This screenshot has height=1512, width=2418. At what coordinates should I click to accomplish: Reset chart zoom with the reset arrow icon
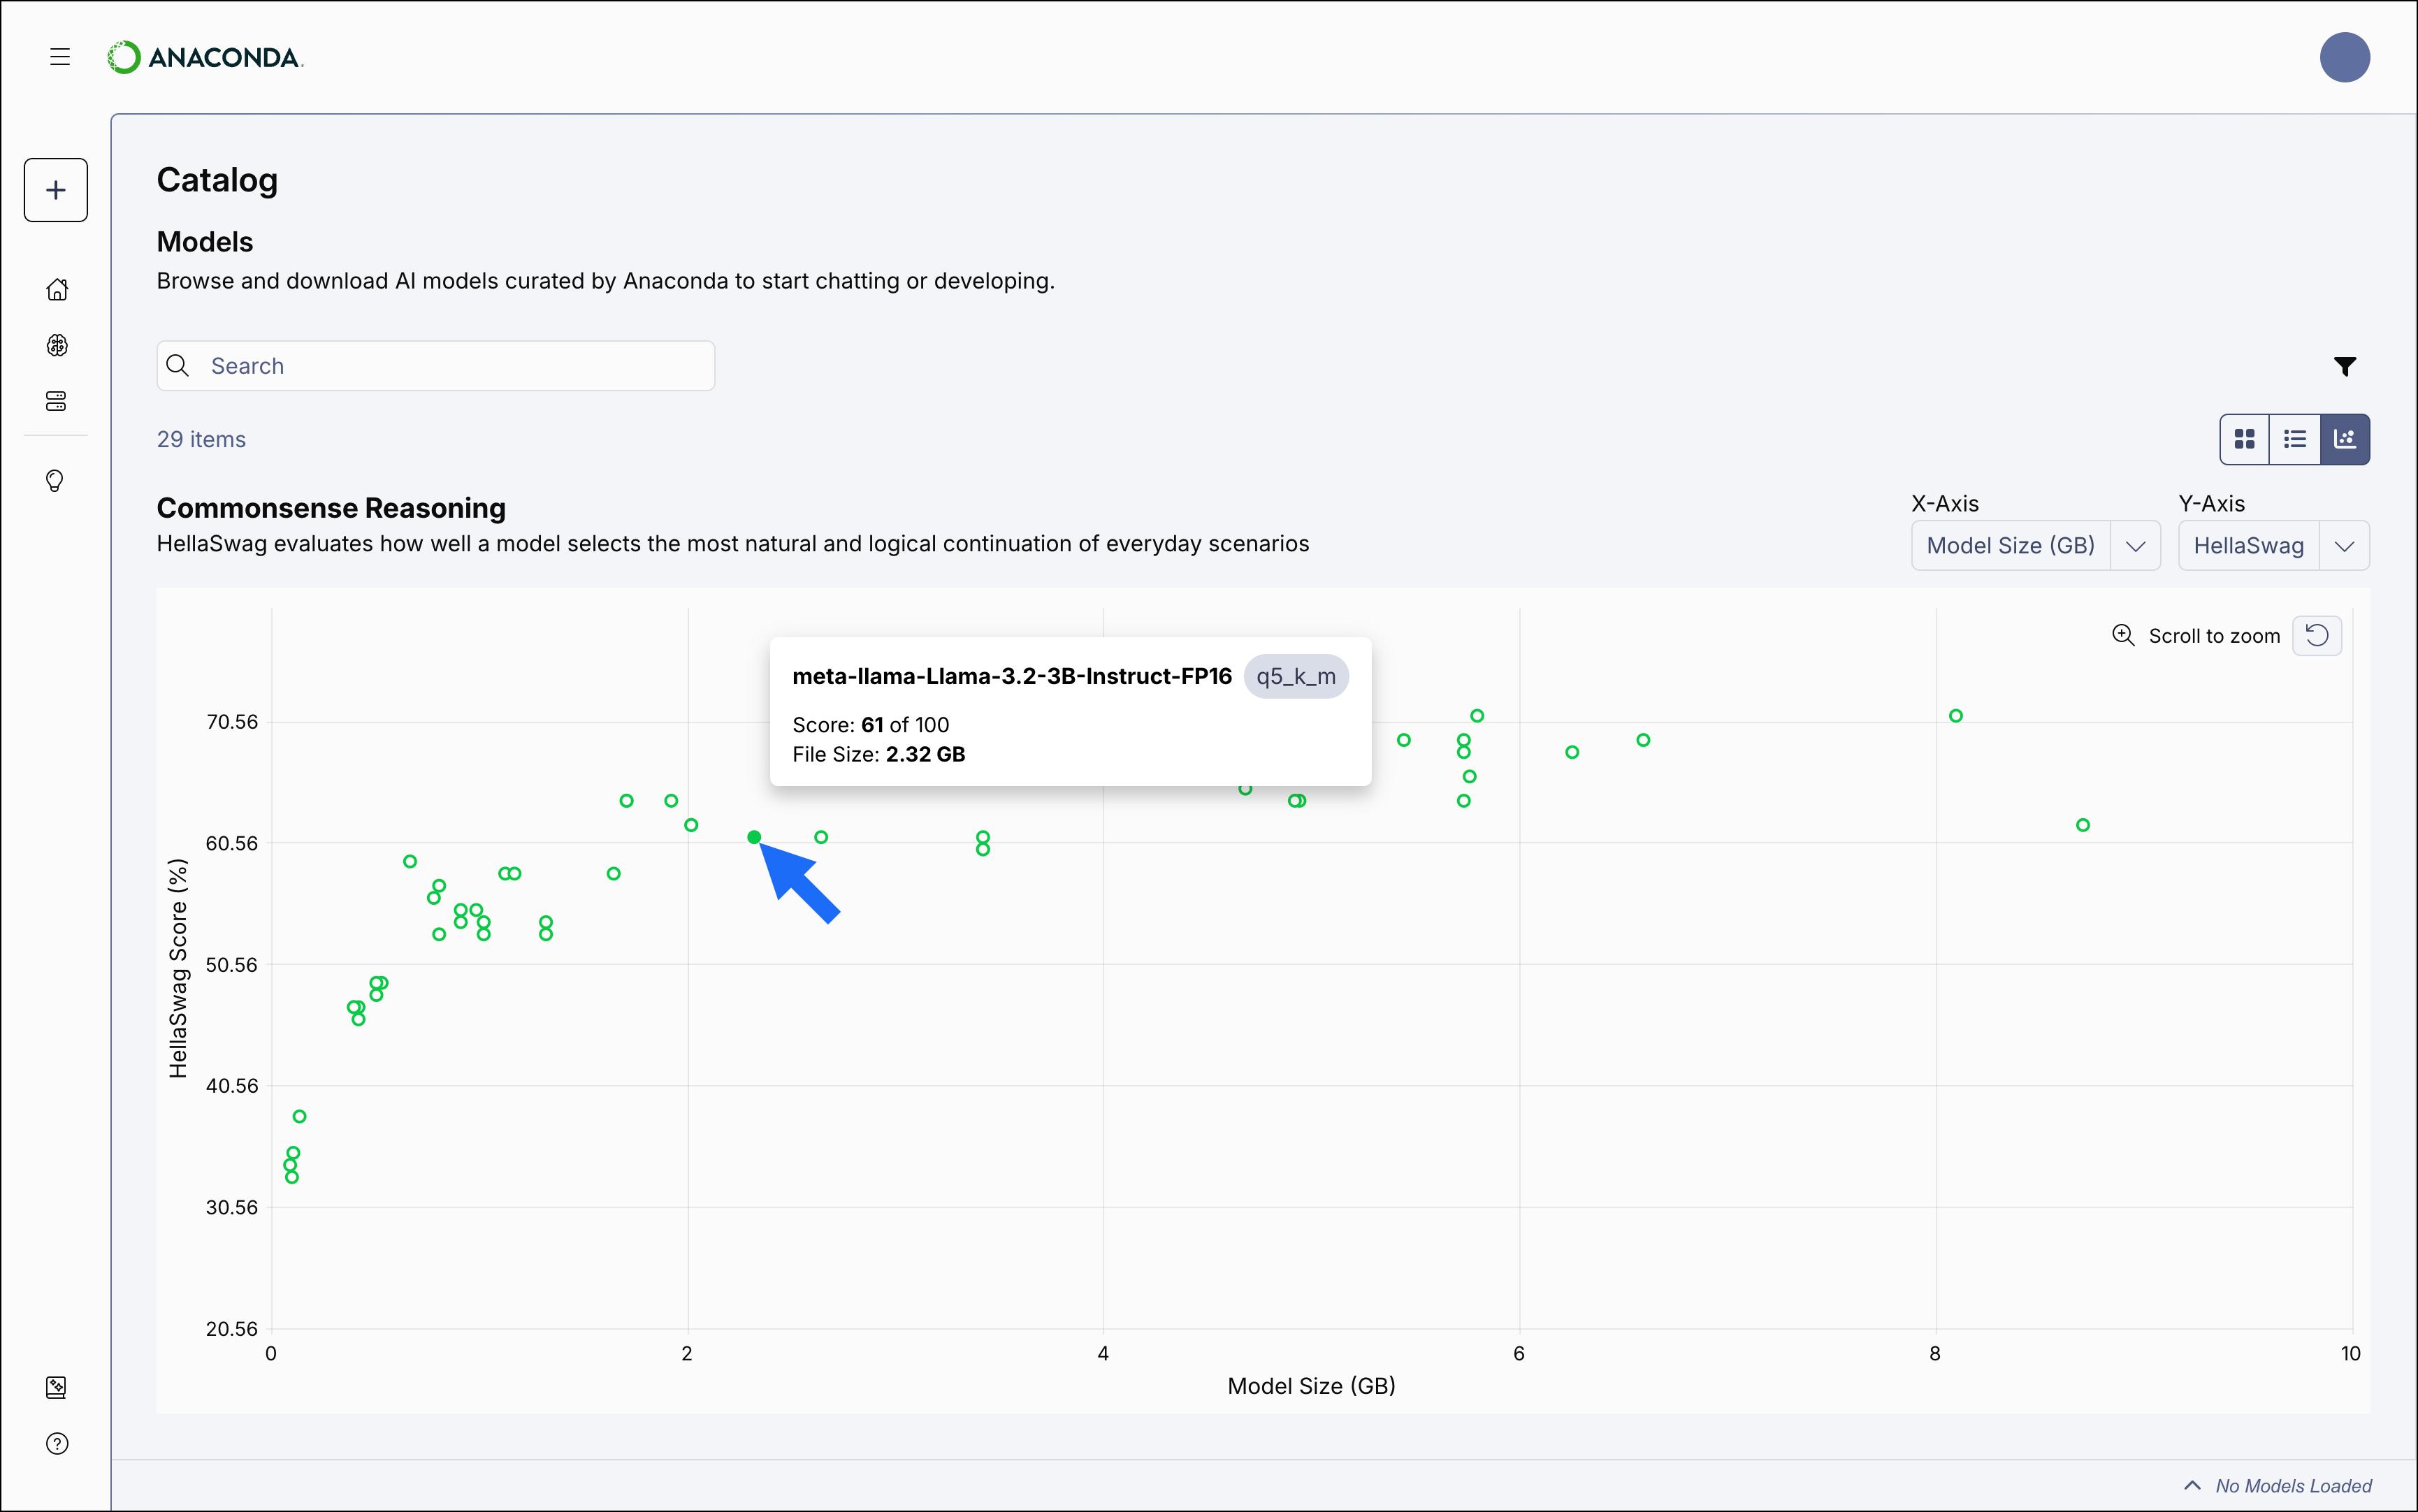(2318, 635)
